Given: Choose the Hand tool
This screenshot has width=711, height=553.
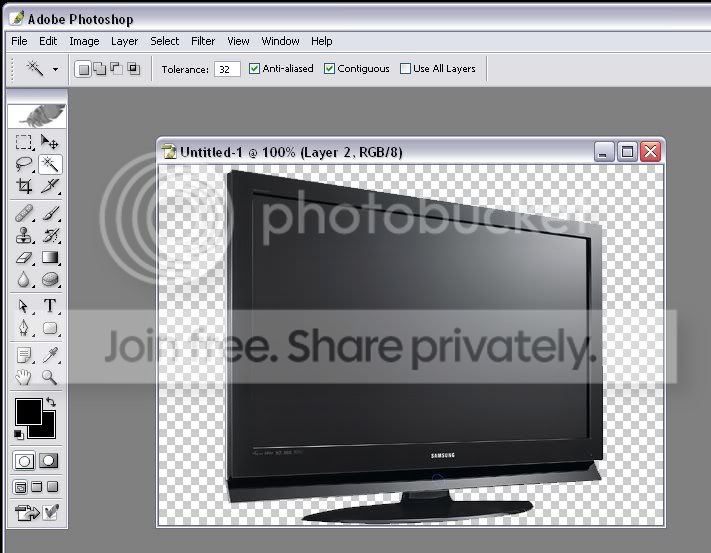Looking at the screenshot, I should [24, 377].
